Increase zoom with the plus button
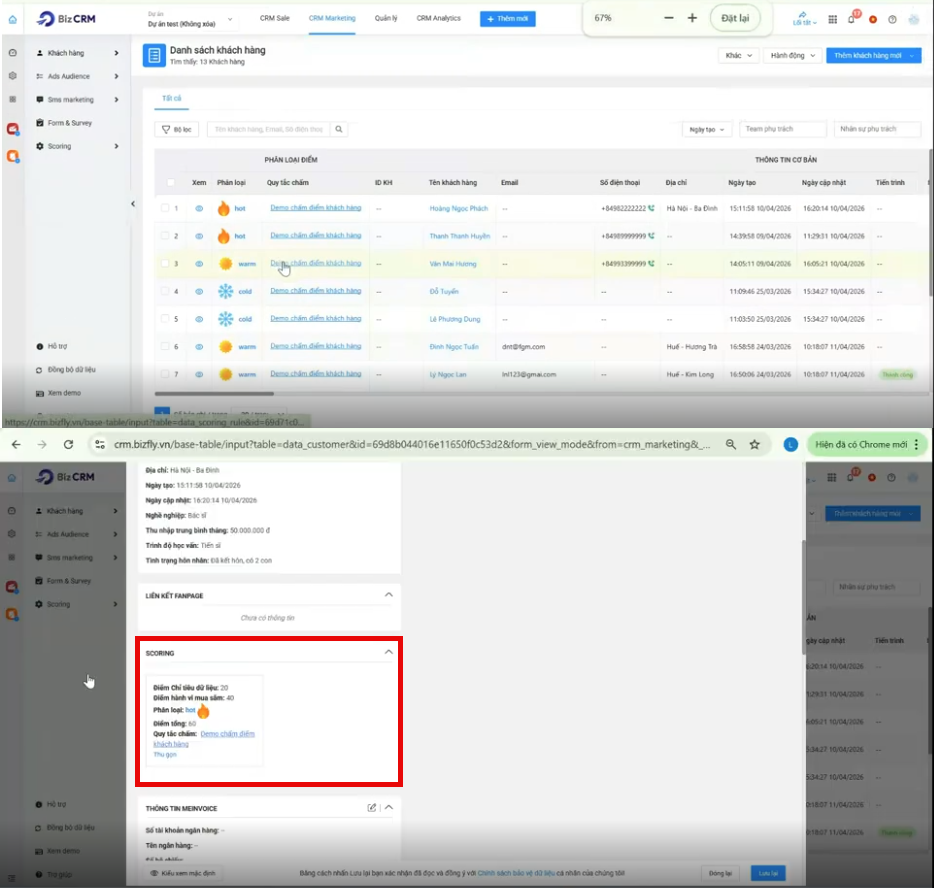Screen dimensions: 934x888 tap(692, 18)
